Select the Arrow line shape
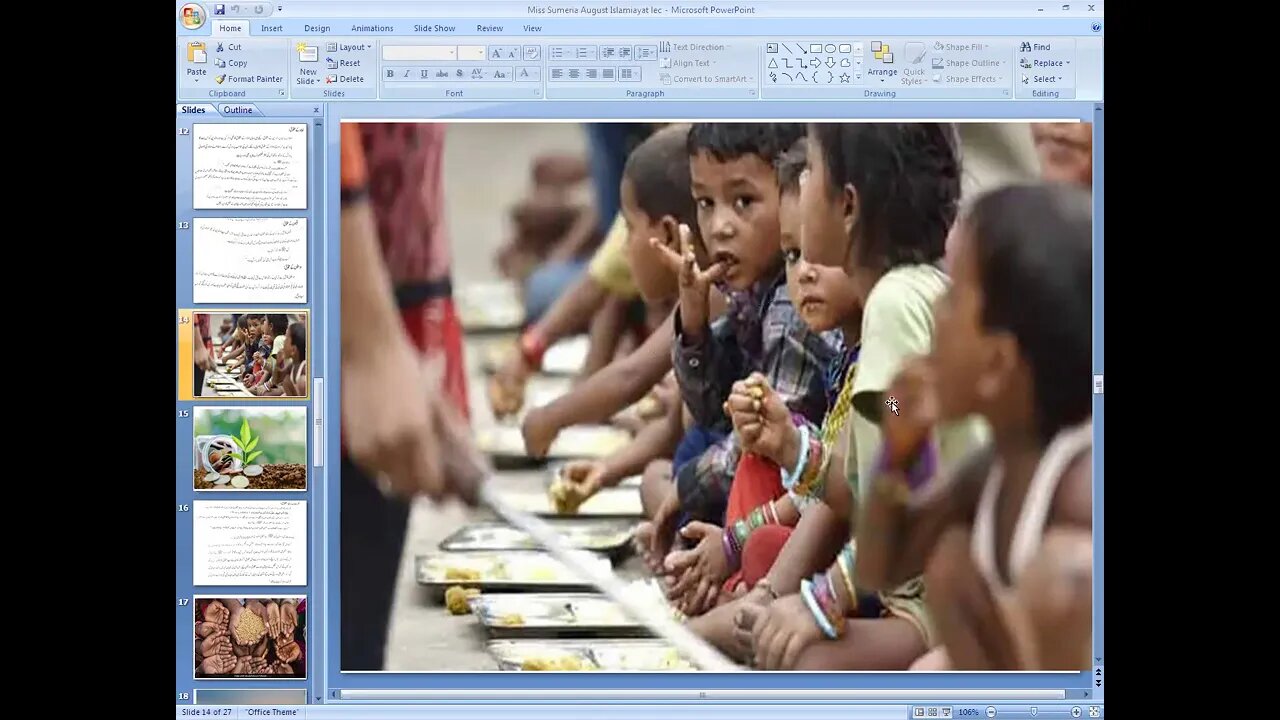 pyautogui.click(x=801, y=48)
